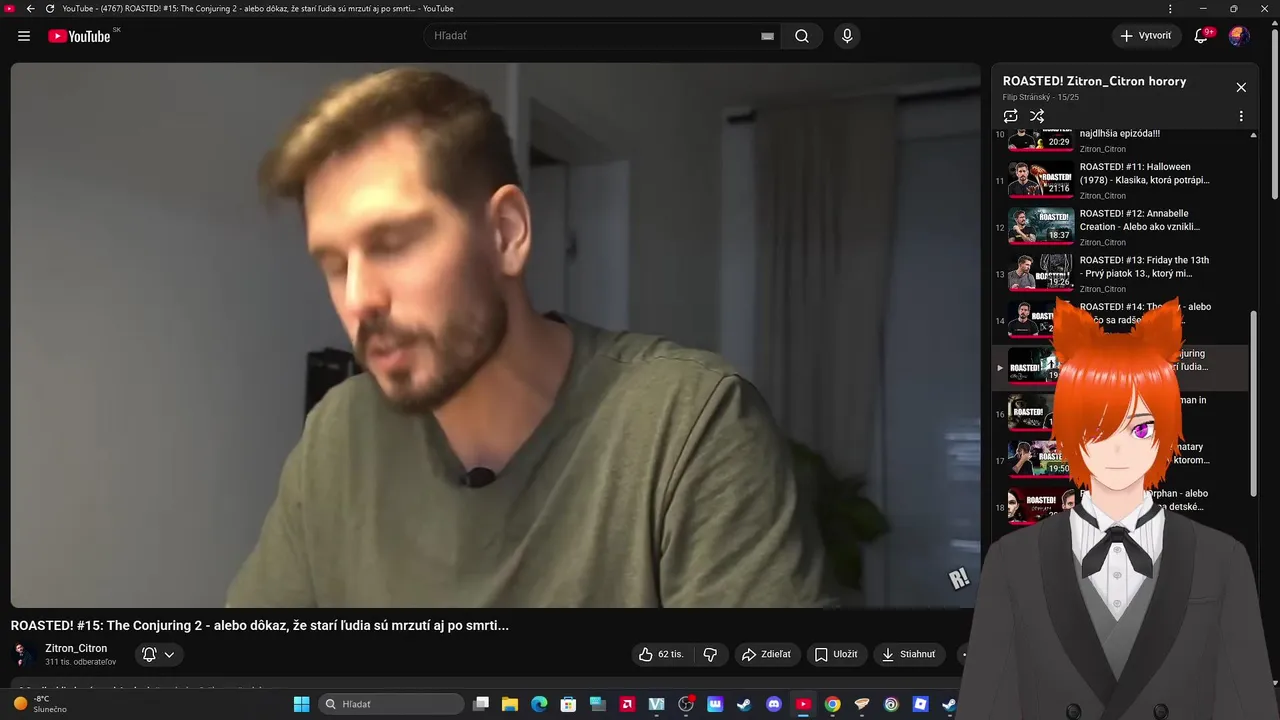Dislike this video

coord(710,654)
